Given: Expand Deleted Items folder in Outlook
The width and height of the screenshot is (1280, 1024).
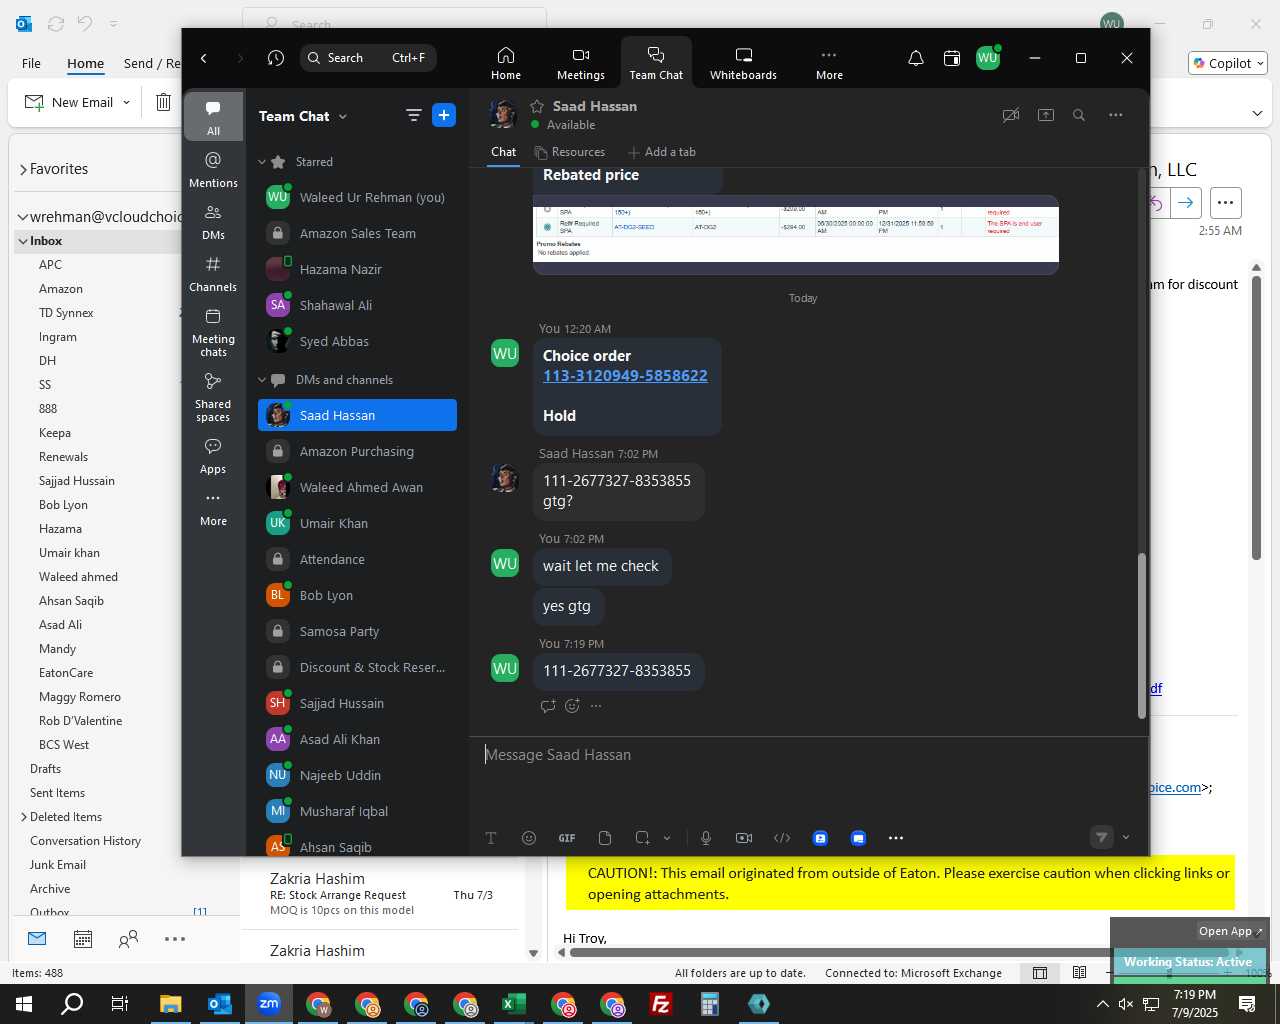Looking at the screenshot, I should [x=24, y=817].
